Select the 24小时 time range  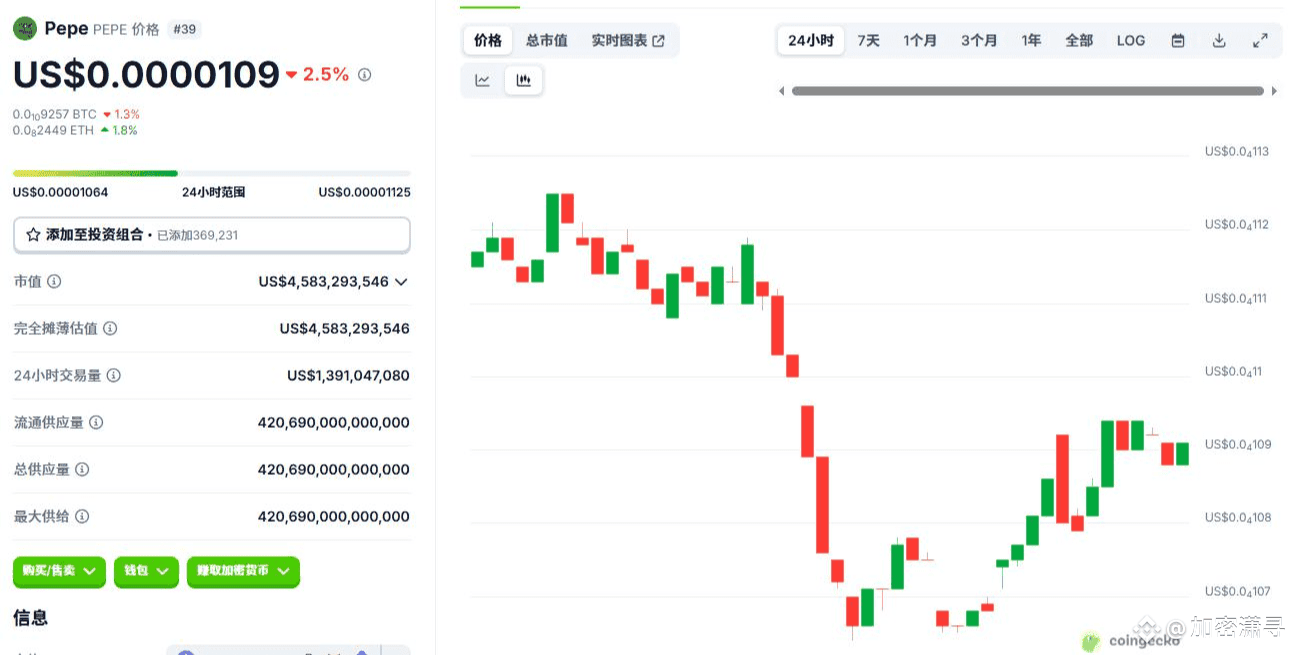coord(811,41)
